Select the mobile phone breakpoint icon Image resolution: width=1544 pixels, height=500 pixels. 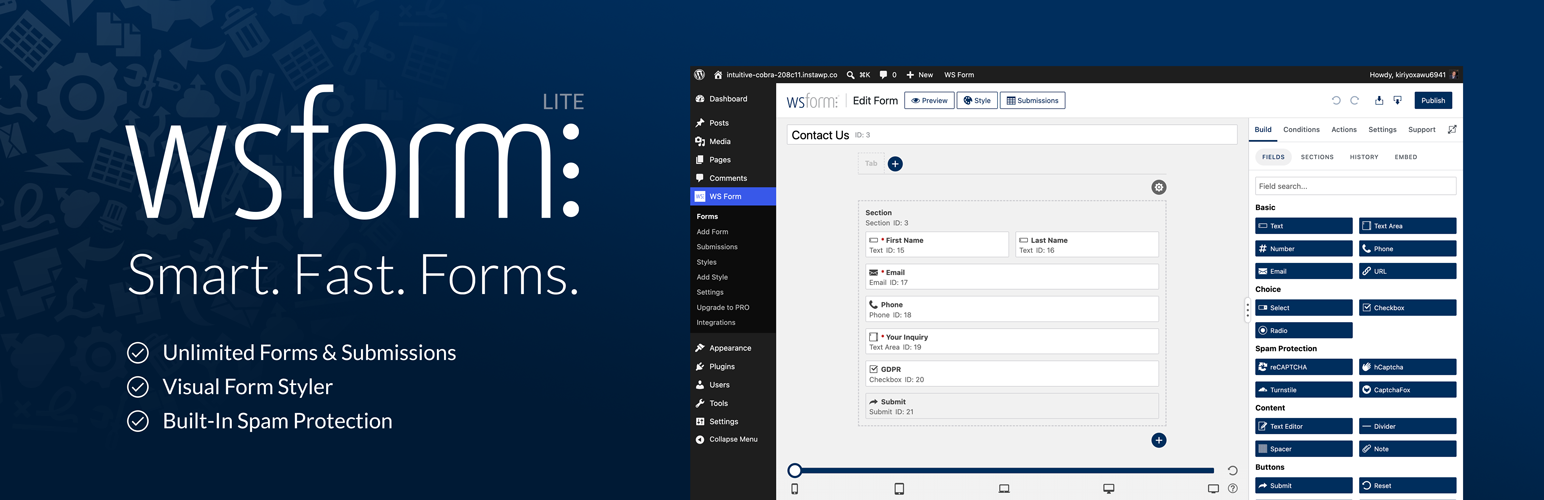pos(795,489)
